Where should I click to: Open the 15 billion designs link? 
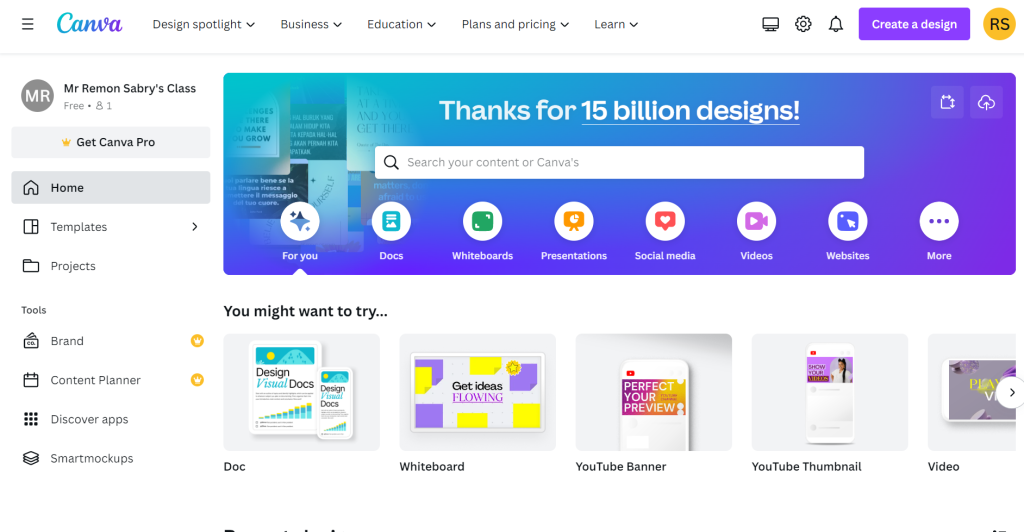pos(690,110)
